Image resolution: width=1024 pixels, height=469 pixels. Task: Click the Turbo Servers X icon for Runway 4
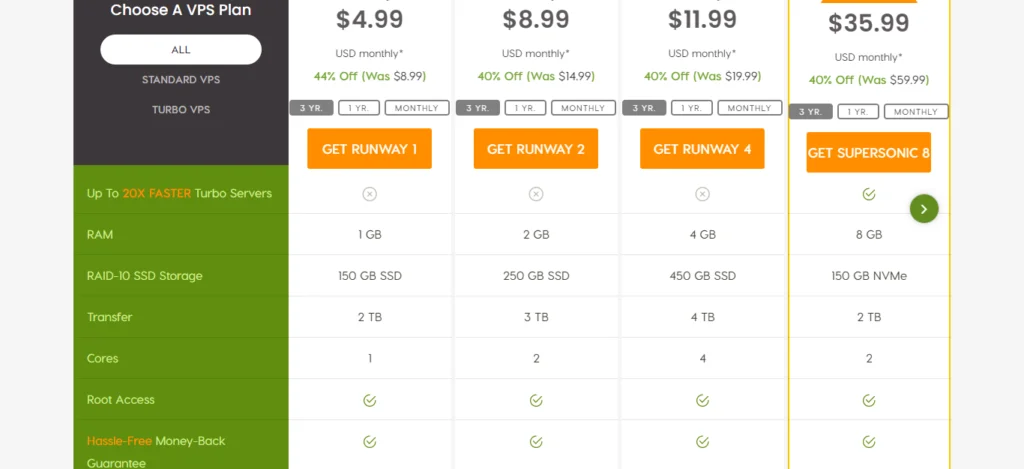click(x=702, y=194)
